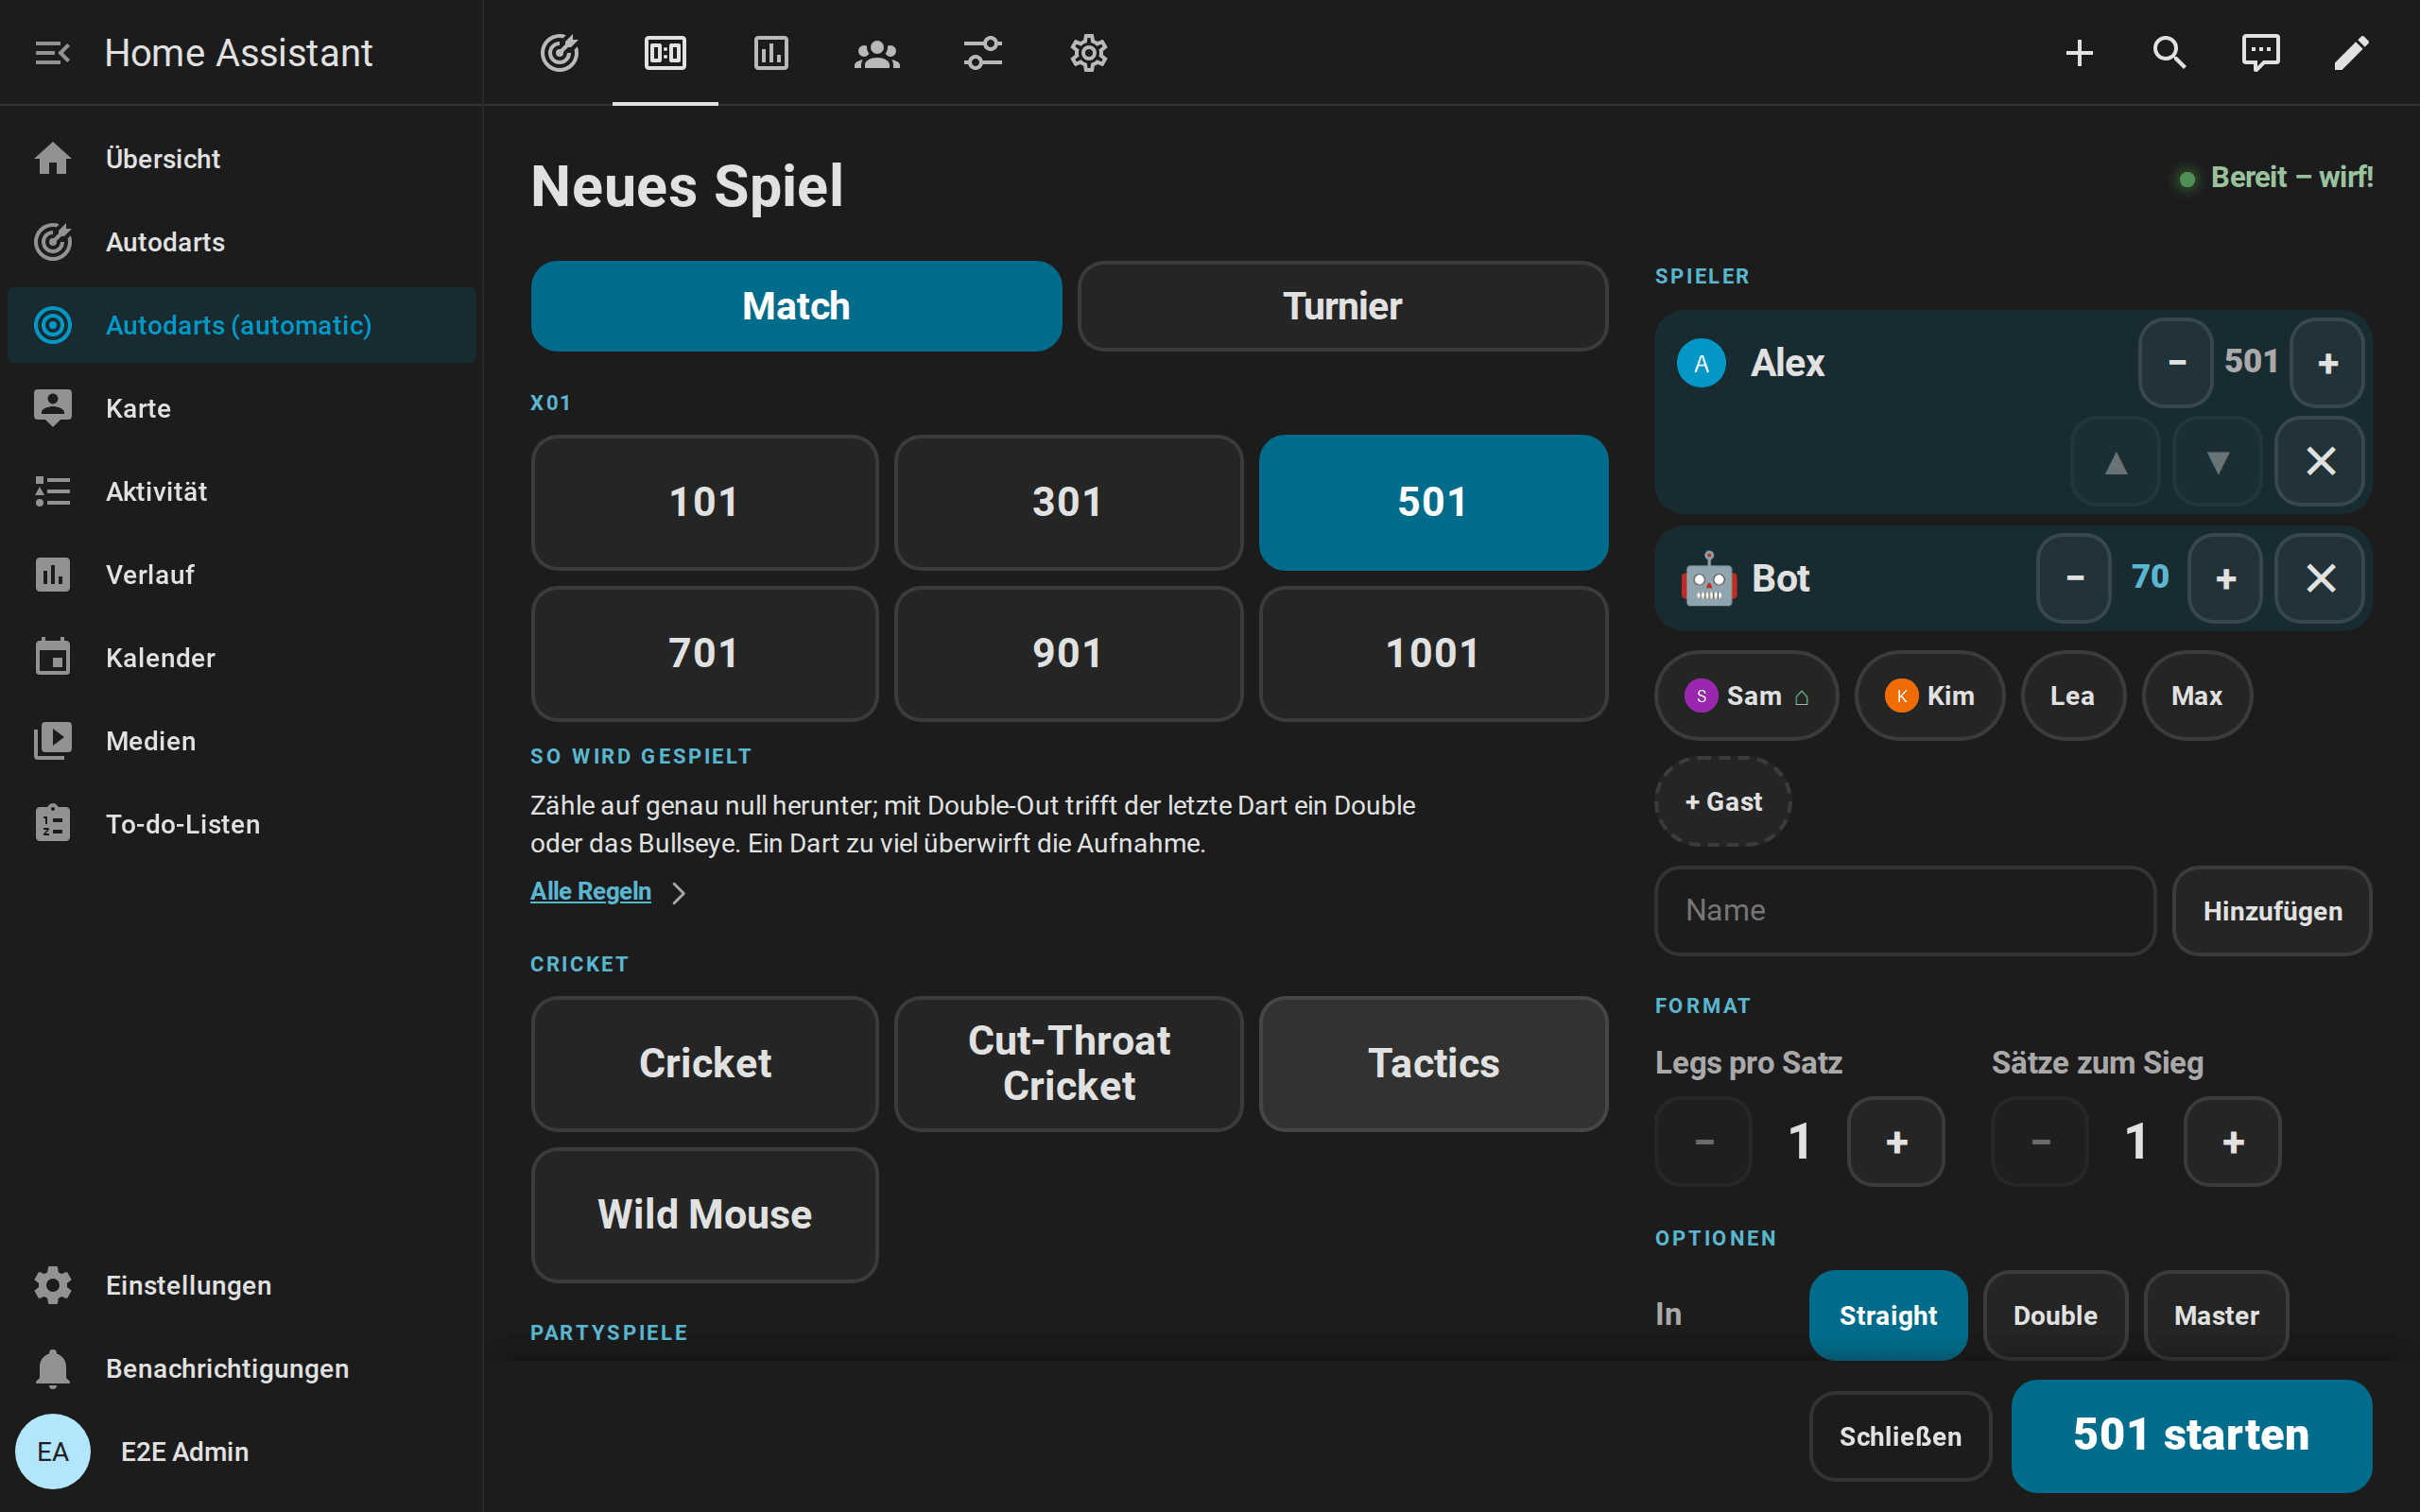This screenshot has width=2420, height=1512.
Task: Open Karte in the sidebar
Action: point(242,408)
